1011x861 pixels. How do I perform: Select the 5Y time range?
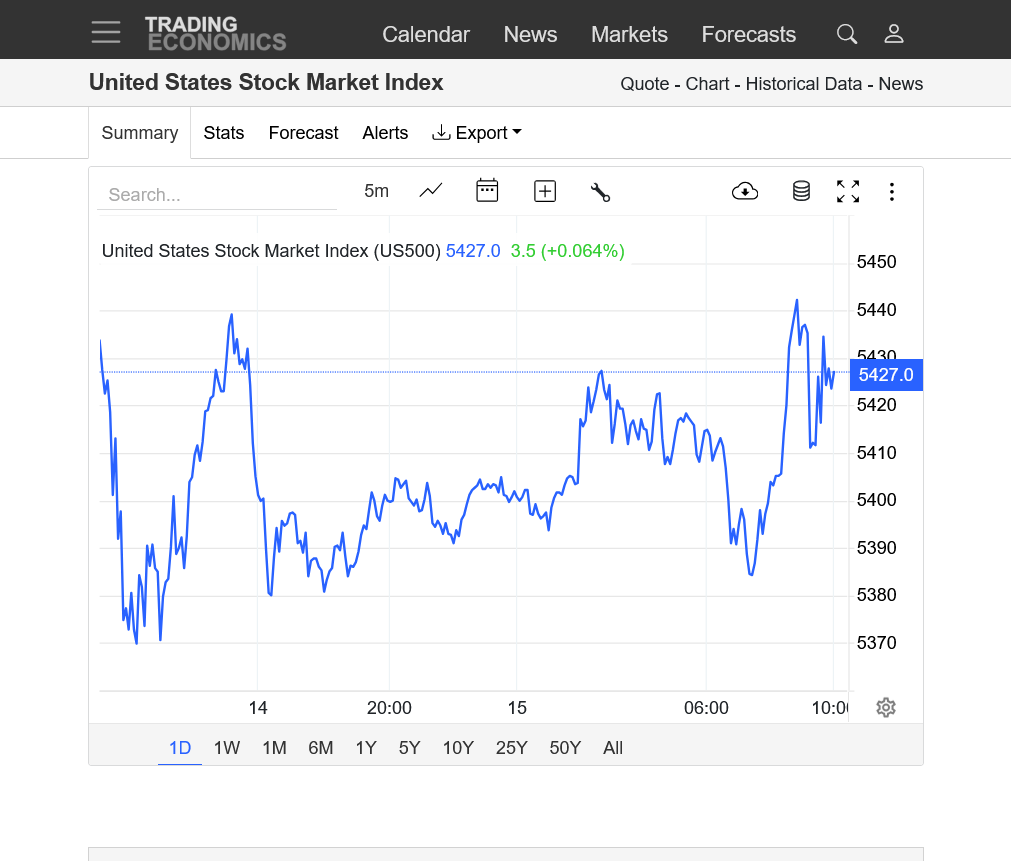pos(409,748)
